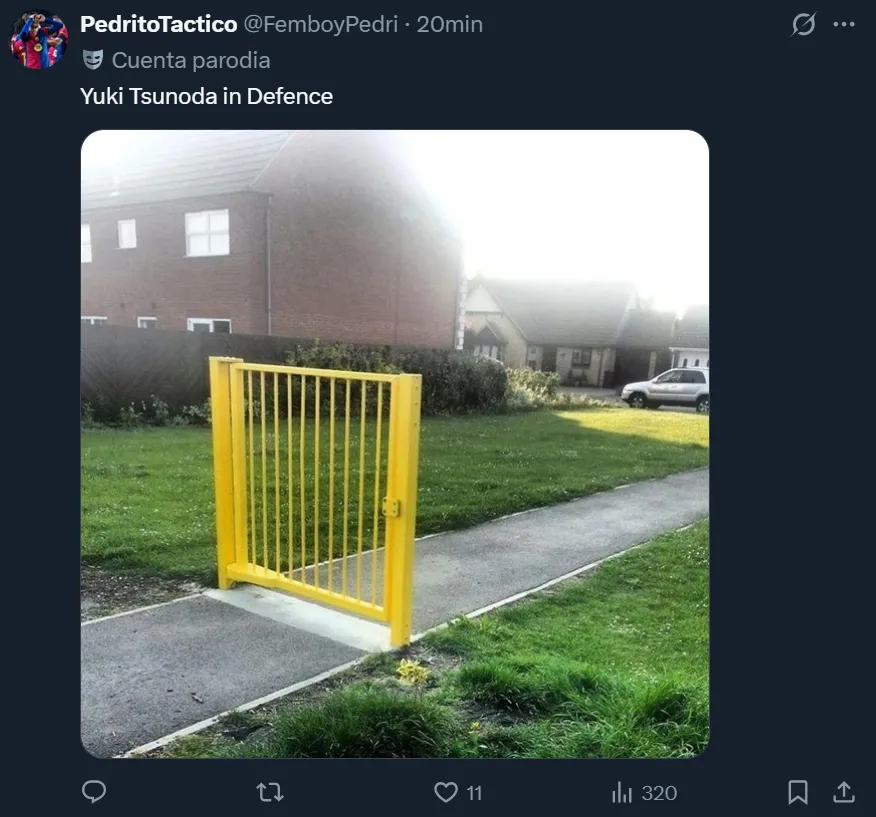Repost using the retweet arrows icon

click(x=270, y=792)
